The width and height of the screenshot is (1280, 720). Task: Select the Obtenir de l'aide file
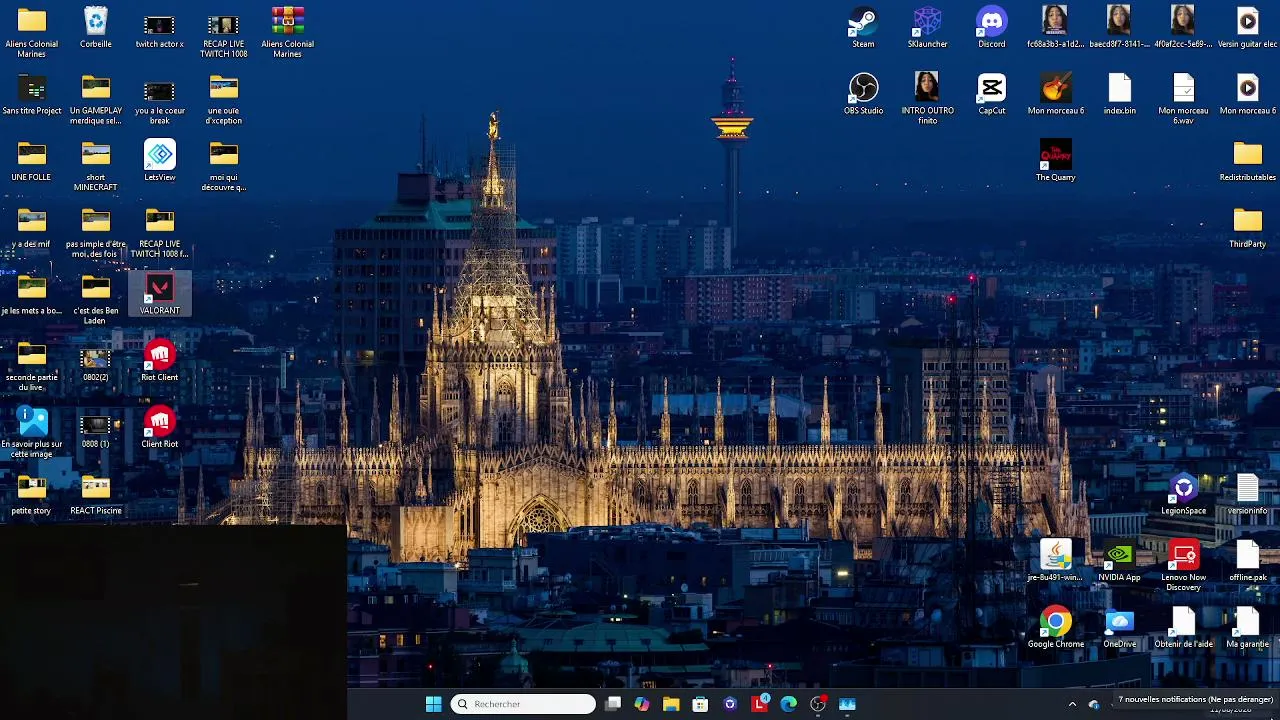point(1184,622)
